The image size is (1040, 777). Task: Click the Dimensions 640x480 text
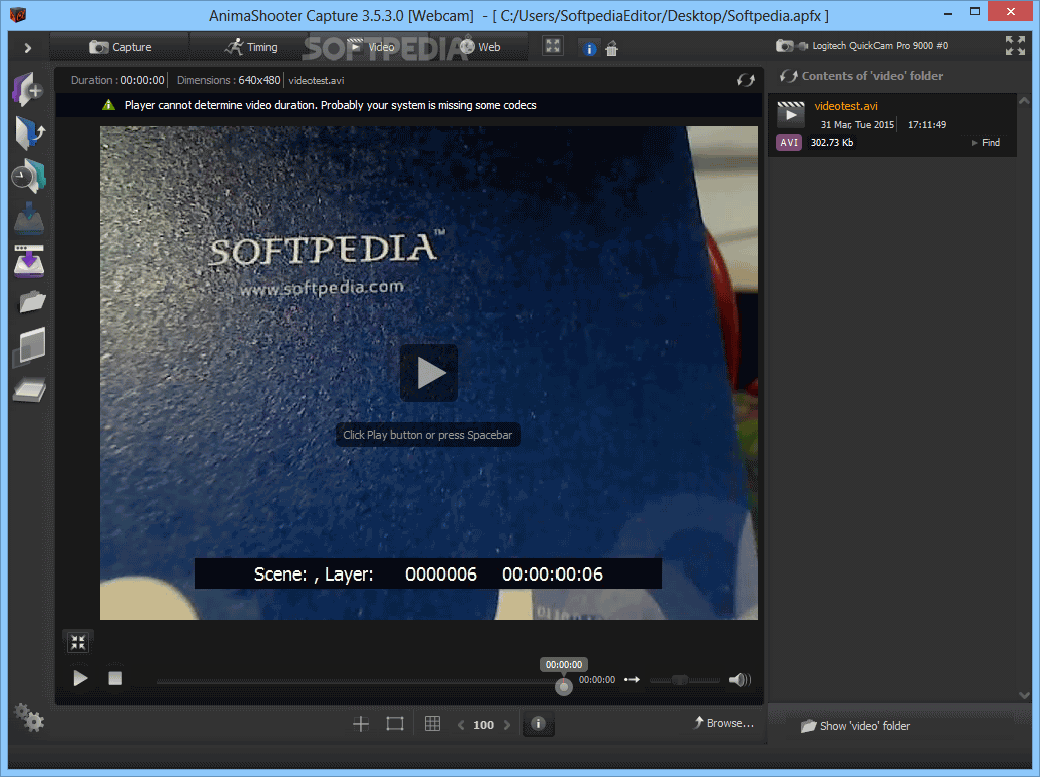(228, 80)
